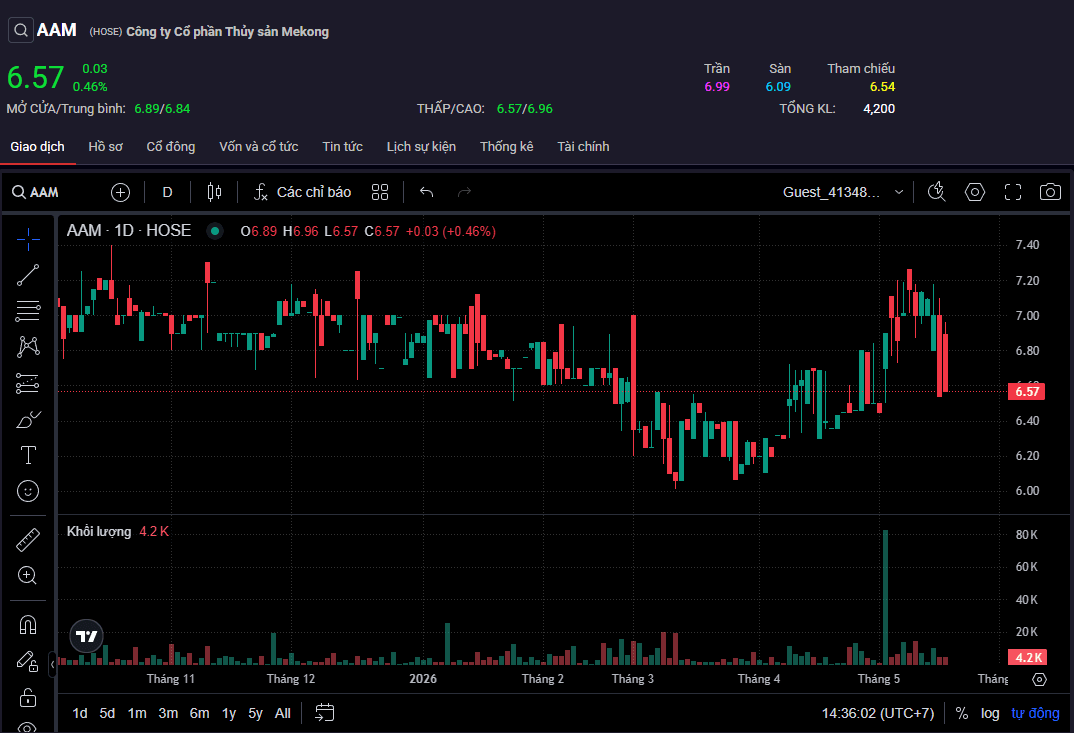Redo the chart action
Image resolution: width=1074 pixels, height=733 pixels.
tap(464, 192)
